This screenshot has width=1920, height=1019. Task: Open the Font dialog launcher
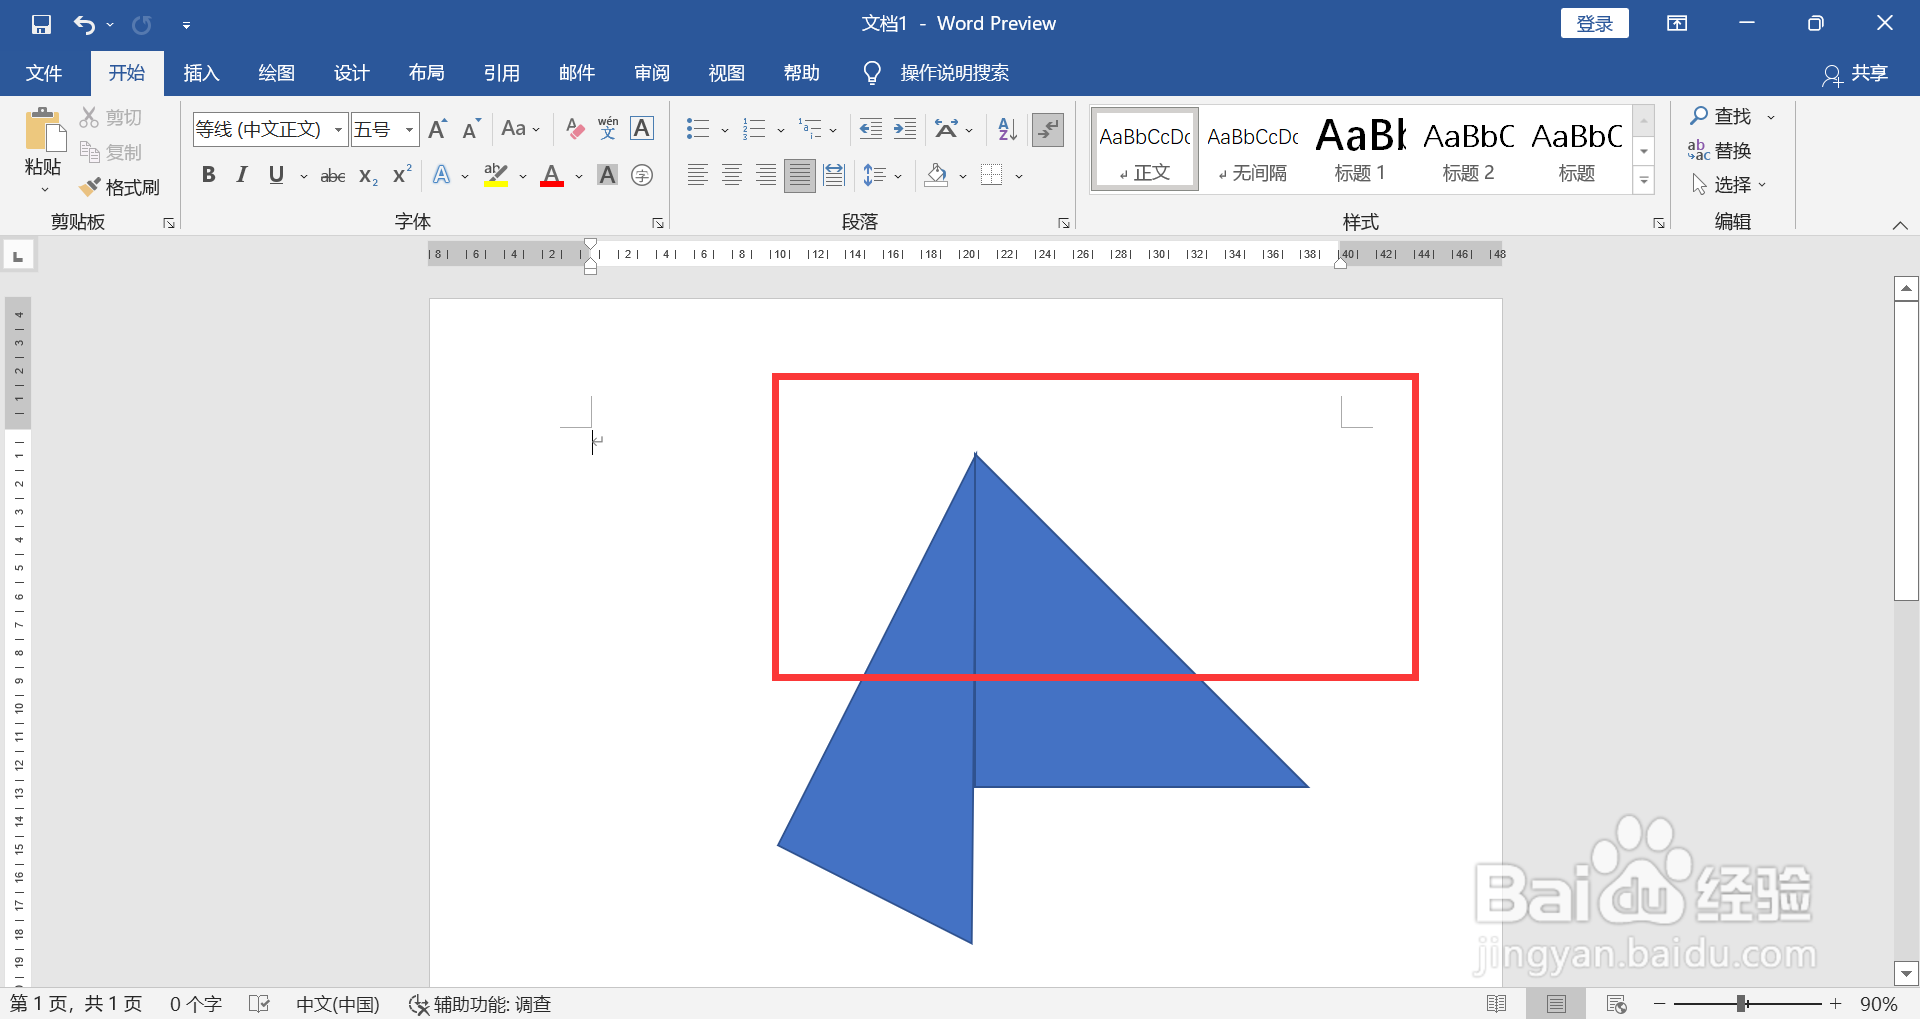tap(658, 223)
